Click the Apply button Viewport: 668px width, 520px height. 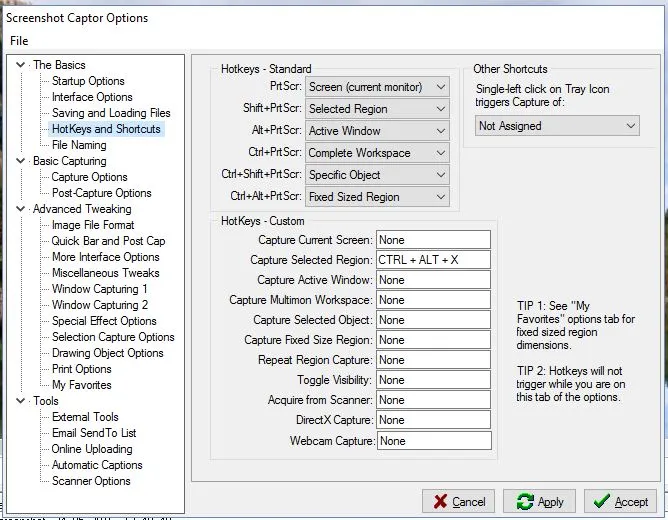(x=539, y=501)
